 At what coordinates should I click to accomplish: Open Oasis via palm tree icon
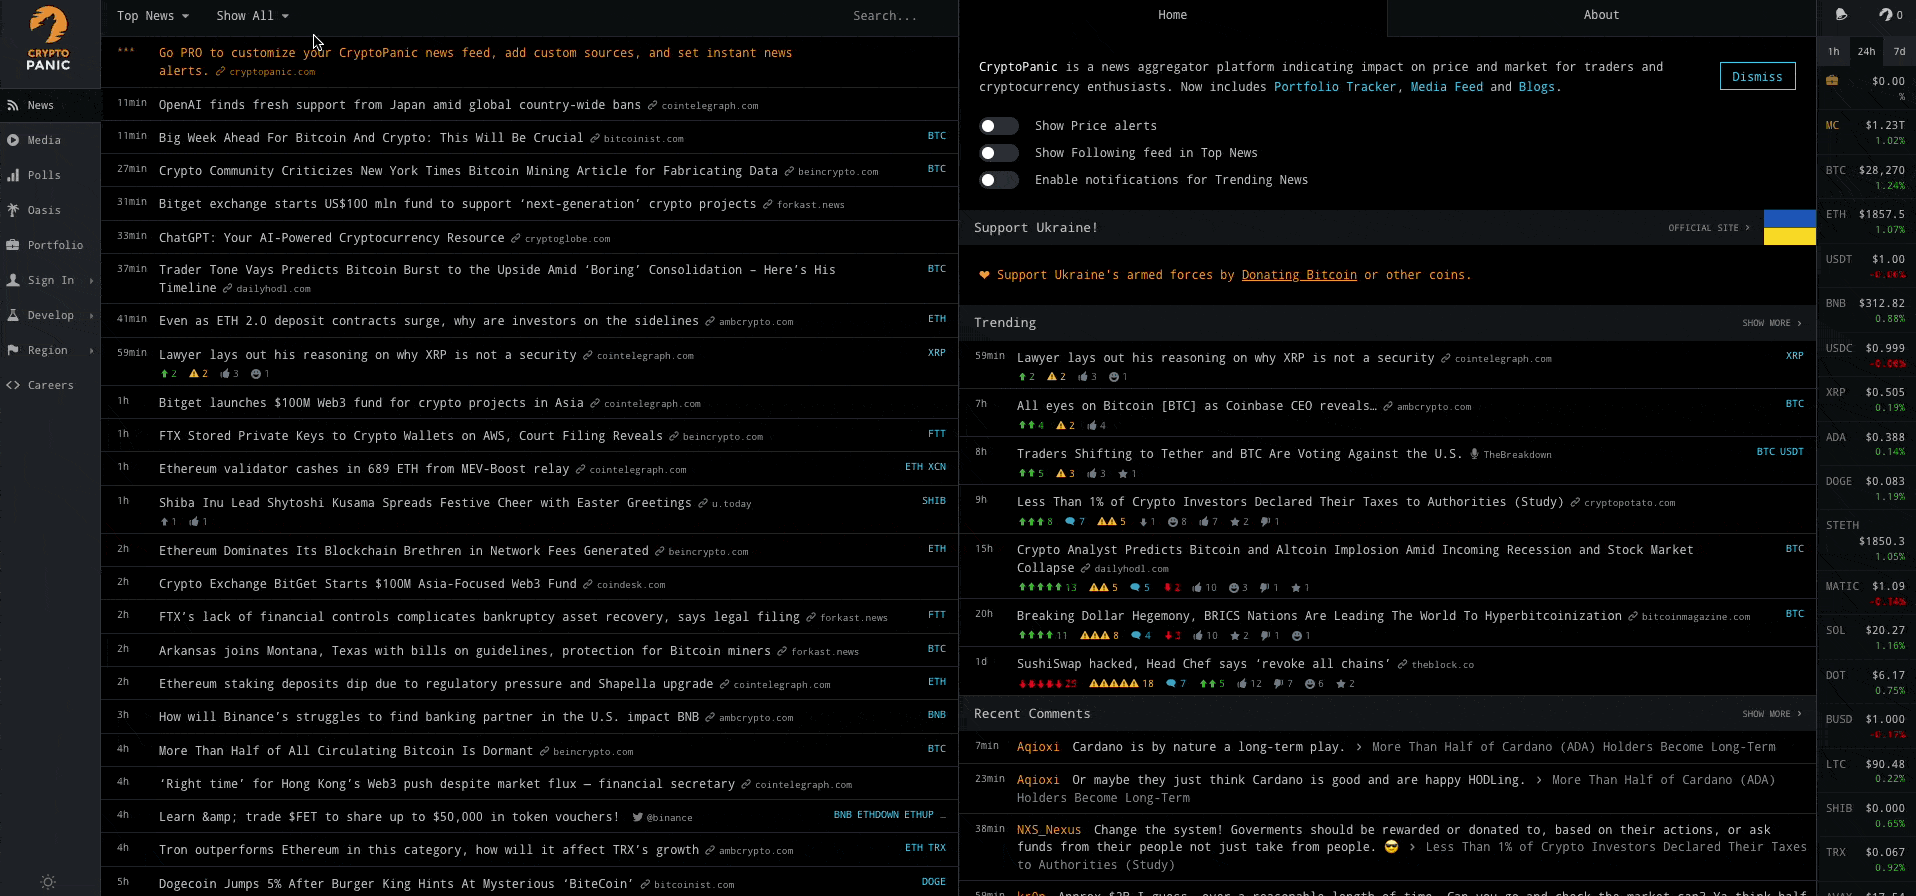click(13, 210)
